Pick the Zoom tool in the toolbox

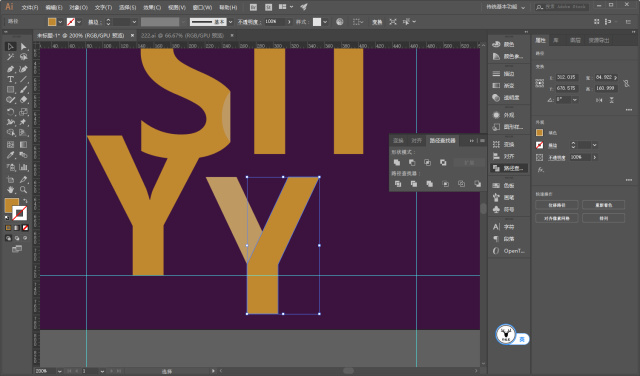click(23, 189)
